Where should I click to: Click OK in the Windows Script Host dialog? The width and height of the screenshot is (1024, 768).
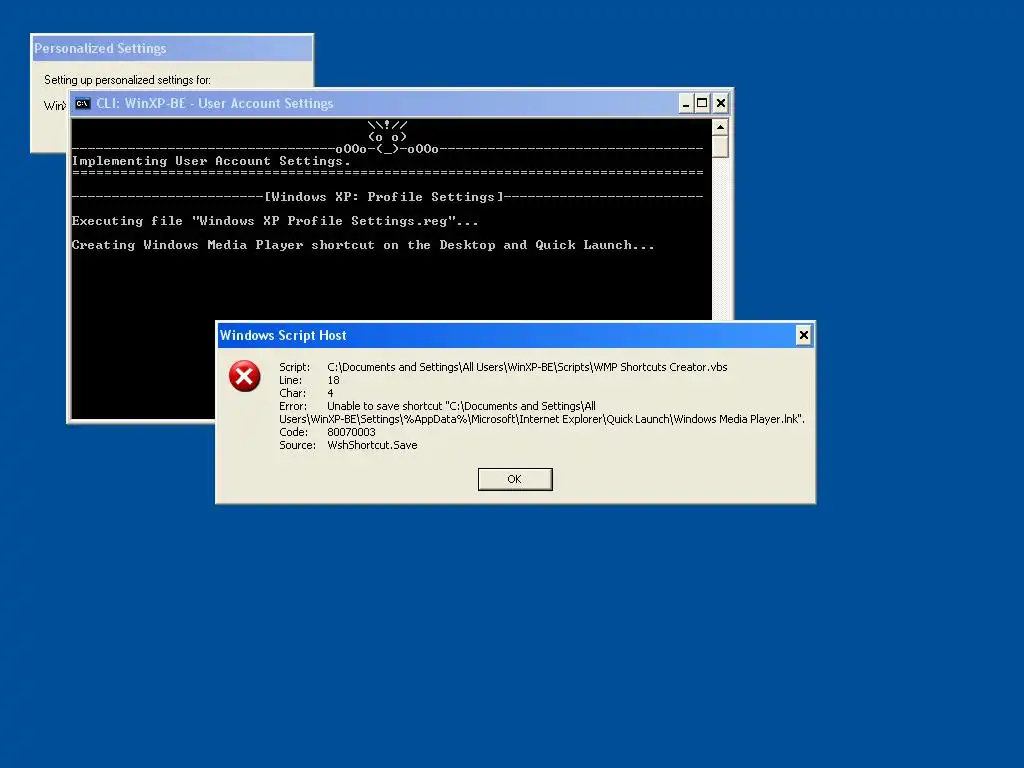point(515,479)
